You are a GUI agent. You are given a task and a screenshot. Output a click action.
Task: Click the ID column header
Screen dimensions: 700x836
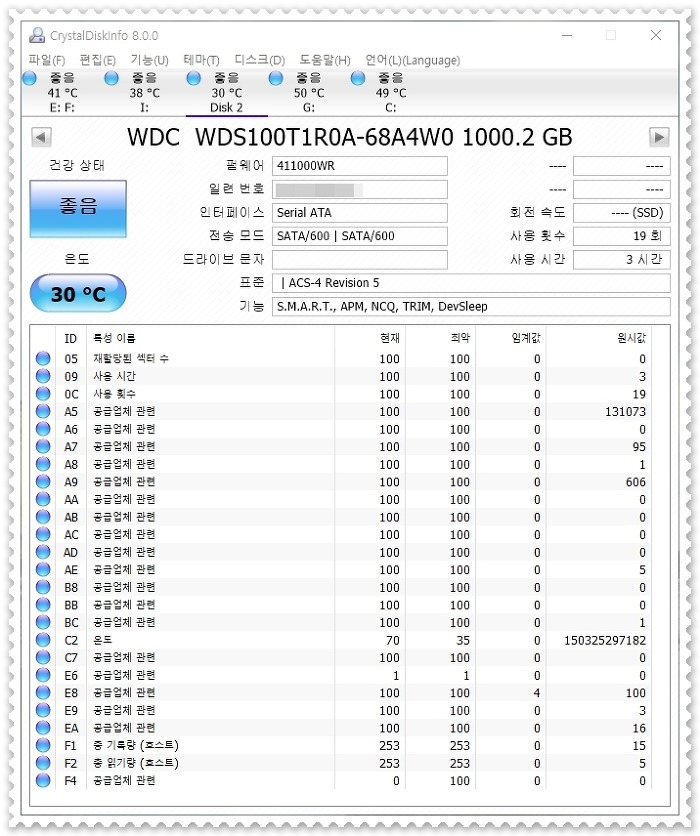click(70, 338)
